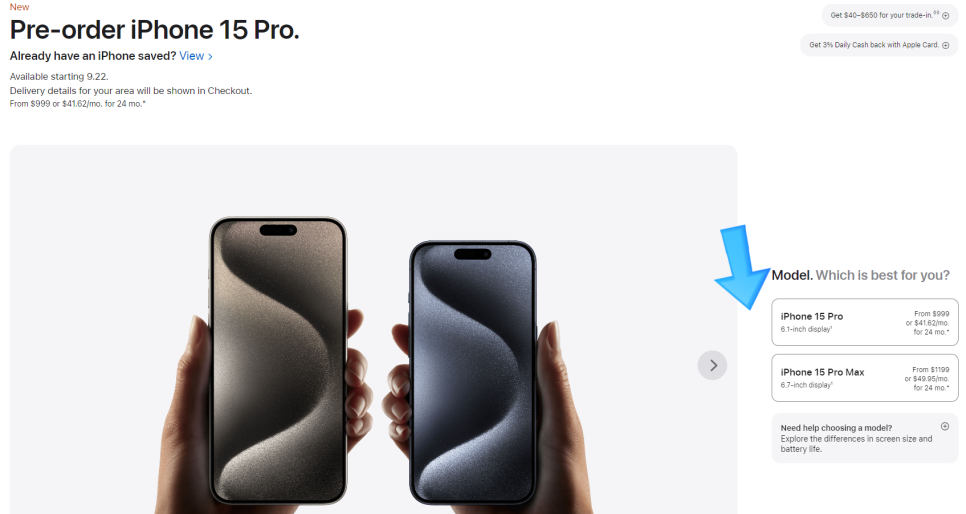Expand Need help choosing a model? section
The image size is (966, 514).
865,438
